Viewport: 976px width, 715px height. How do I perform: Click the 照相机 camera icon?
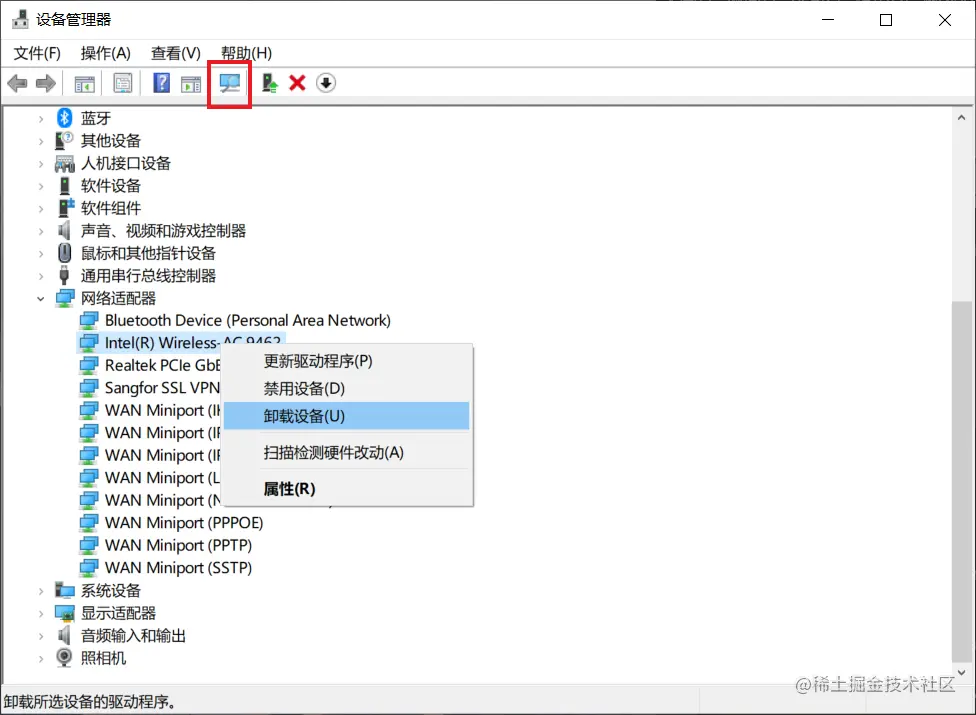tap(64, 657)
